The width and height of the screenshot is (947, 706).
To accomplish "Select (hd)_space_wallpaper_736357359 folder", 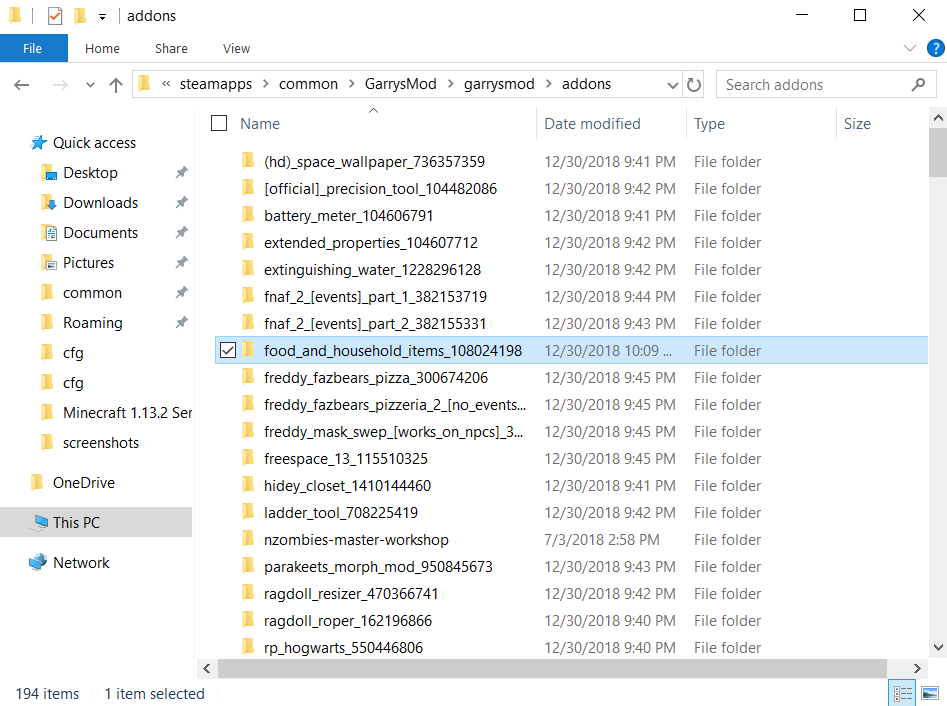I will click(x=374, y=161).
